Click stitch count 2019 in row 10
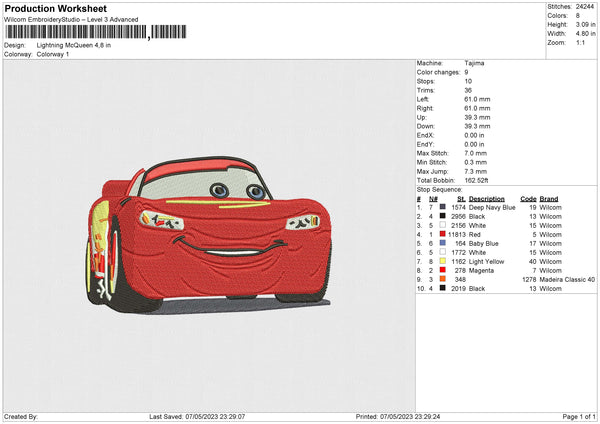This screenshot has height=424, width=600. pyautogui.click(x=458, y=289)
